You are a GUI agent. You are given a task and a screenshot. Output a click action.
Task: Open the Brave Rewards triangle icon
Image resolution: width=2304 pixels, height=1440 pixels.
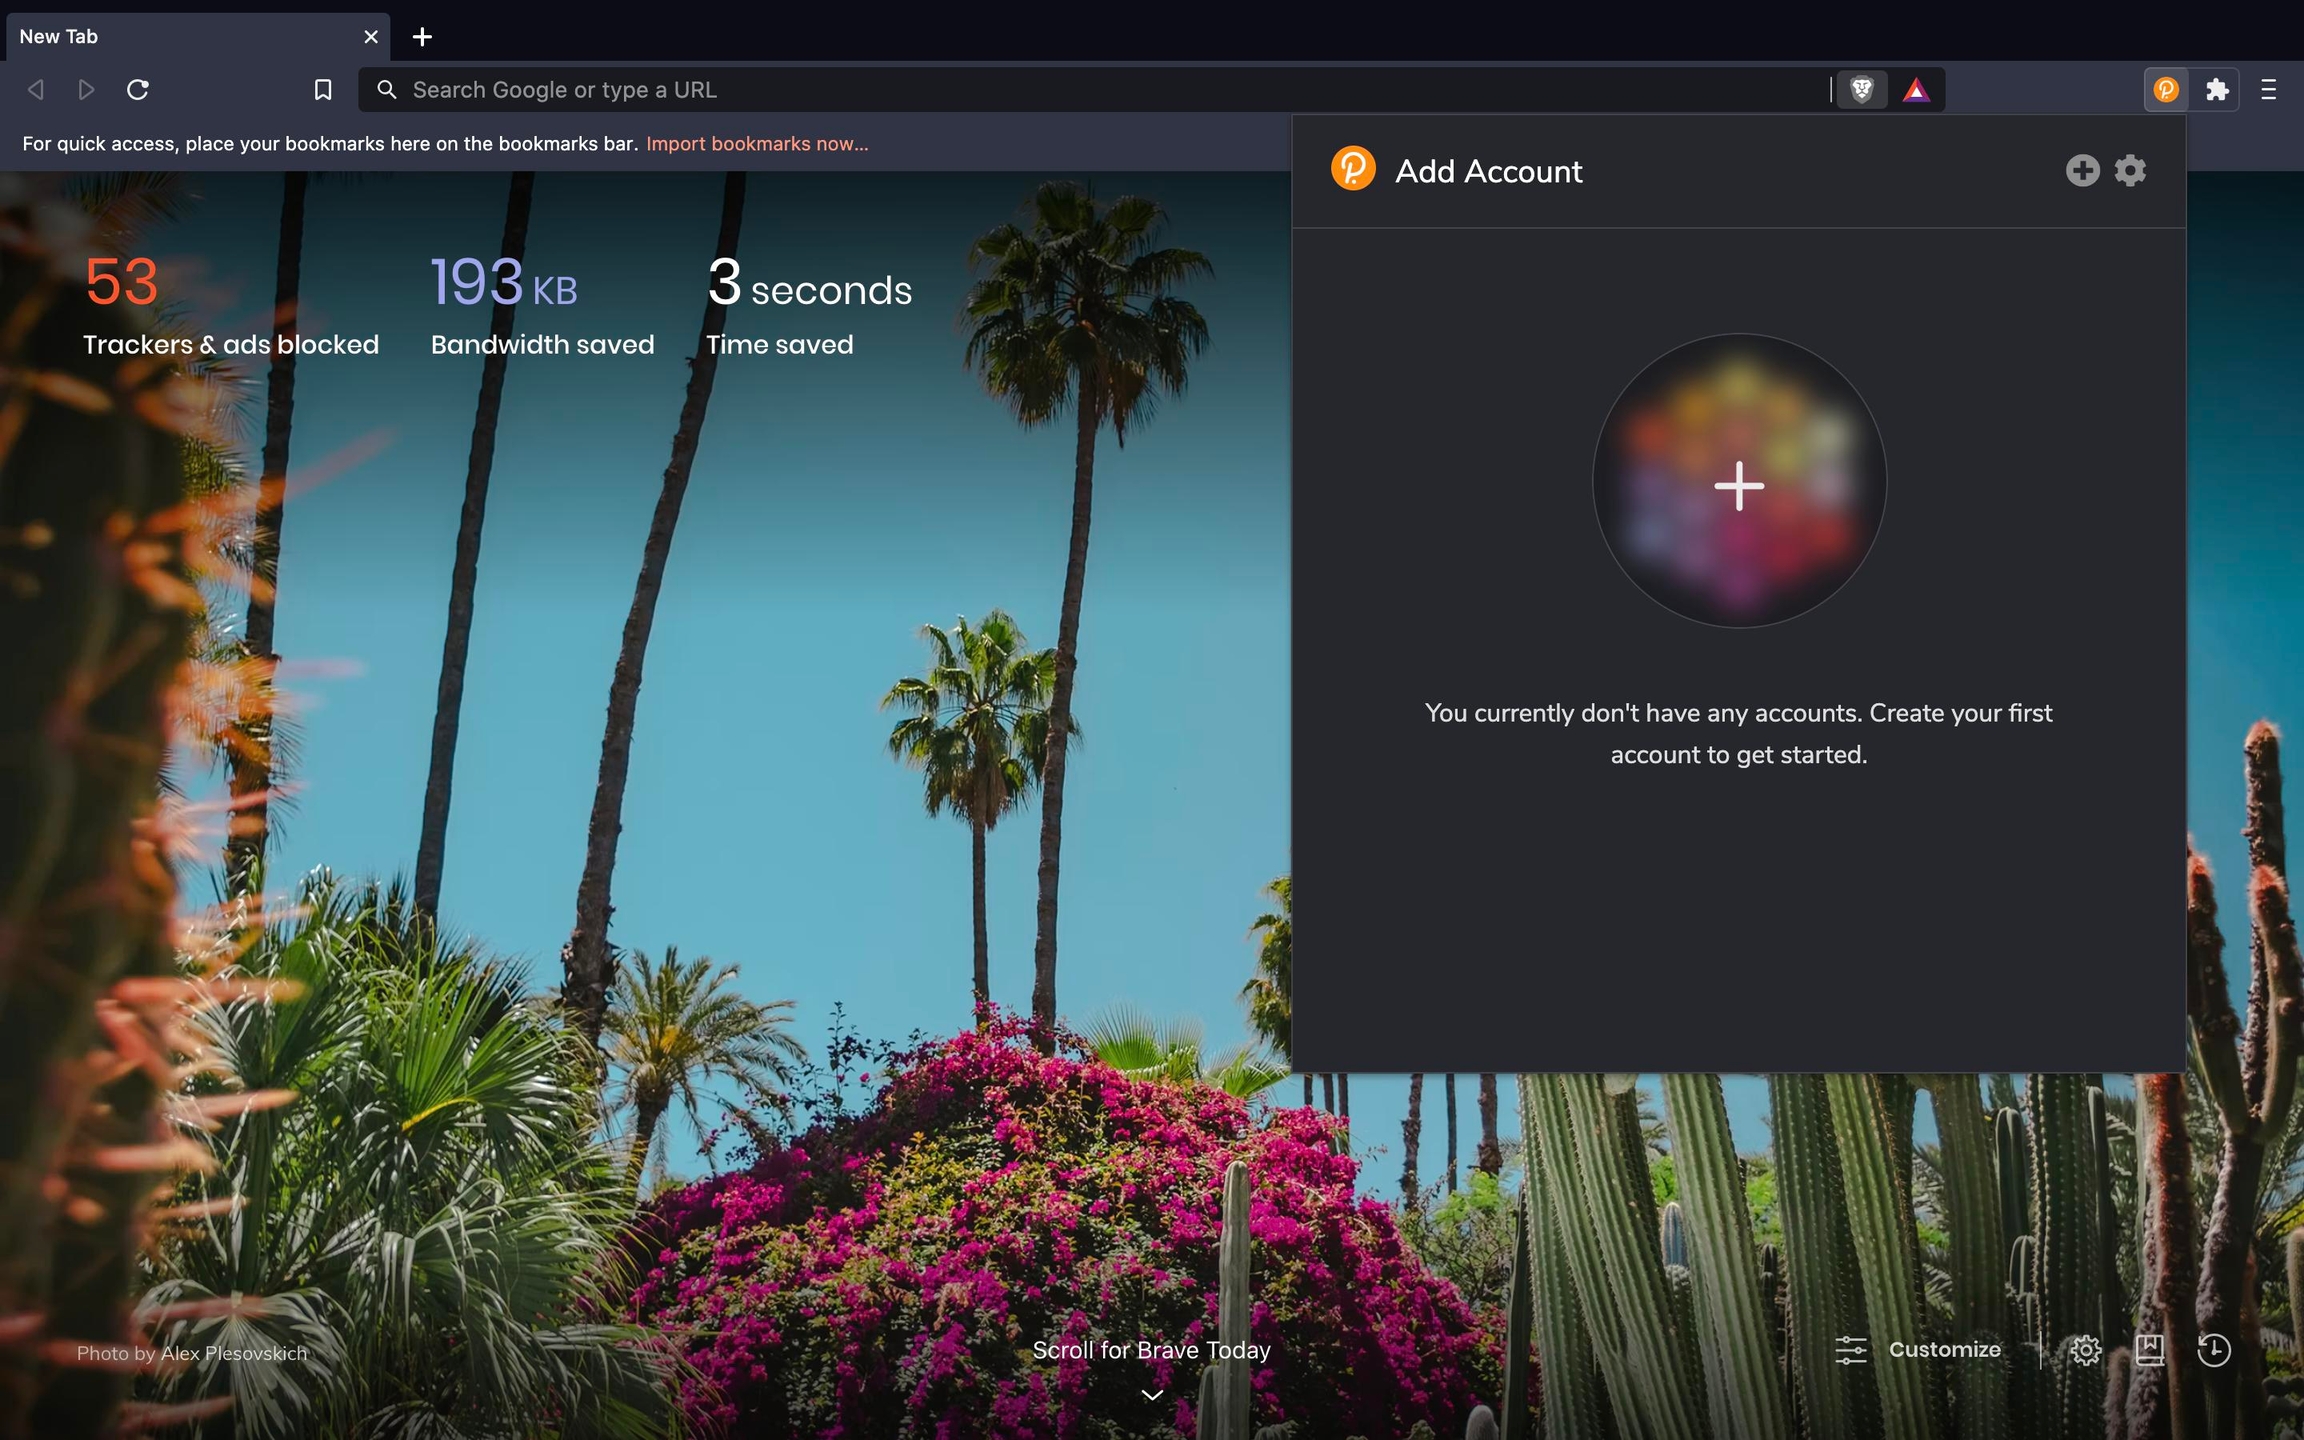click(x=1916, y=90)
